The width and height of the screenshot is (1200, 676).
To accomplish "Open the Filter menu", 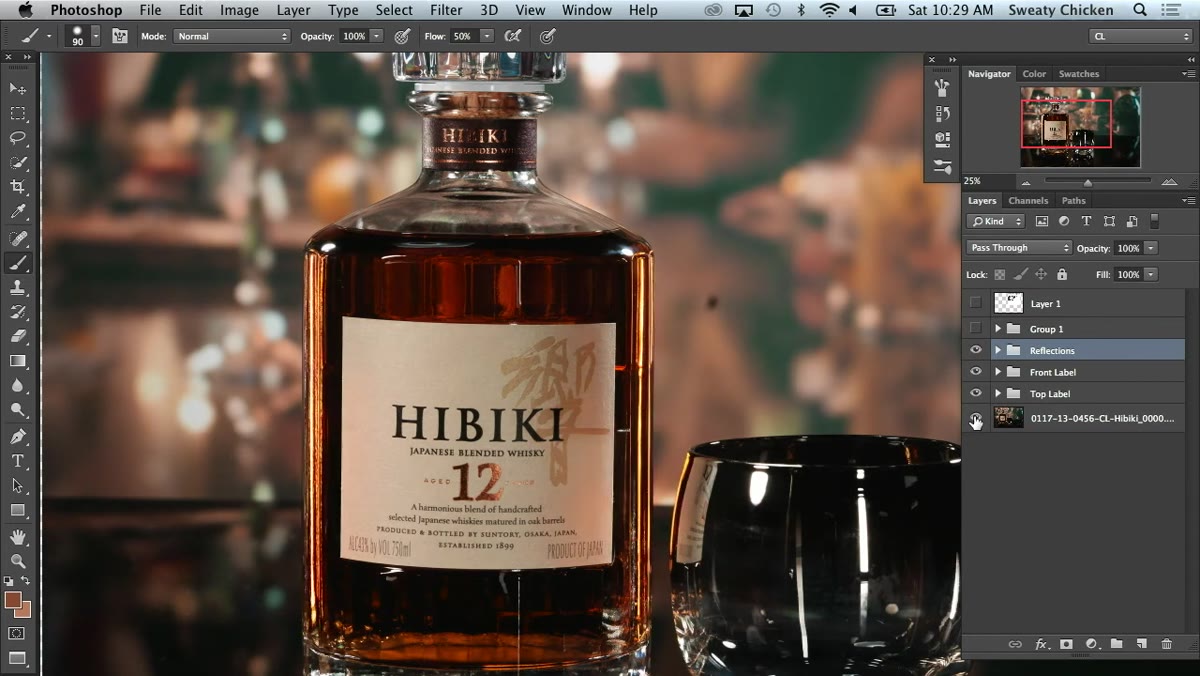I will point(446,10).
